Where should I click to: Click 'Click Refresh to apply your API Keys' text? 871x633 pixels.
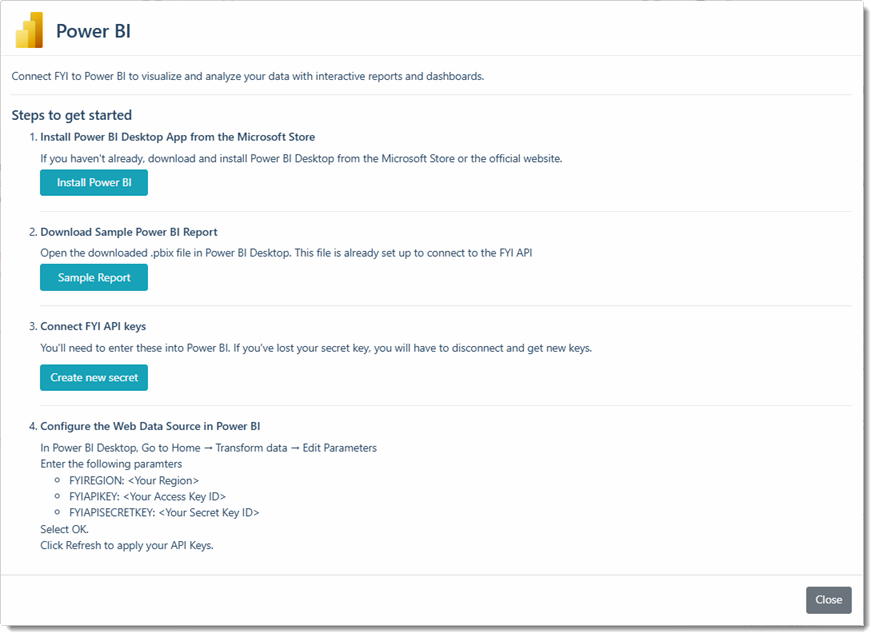[127, 546]
